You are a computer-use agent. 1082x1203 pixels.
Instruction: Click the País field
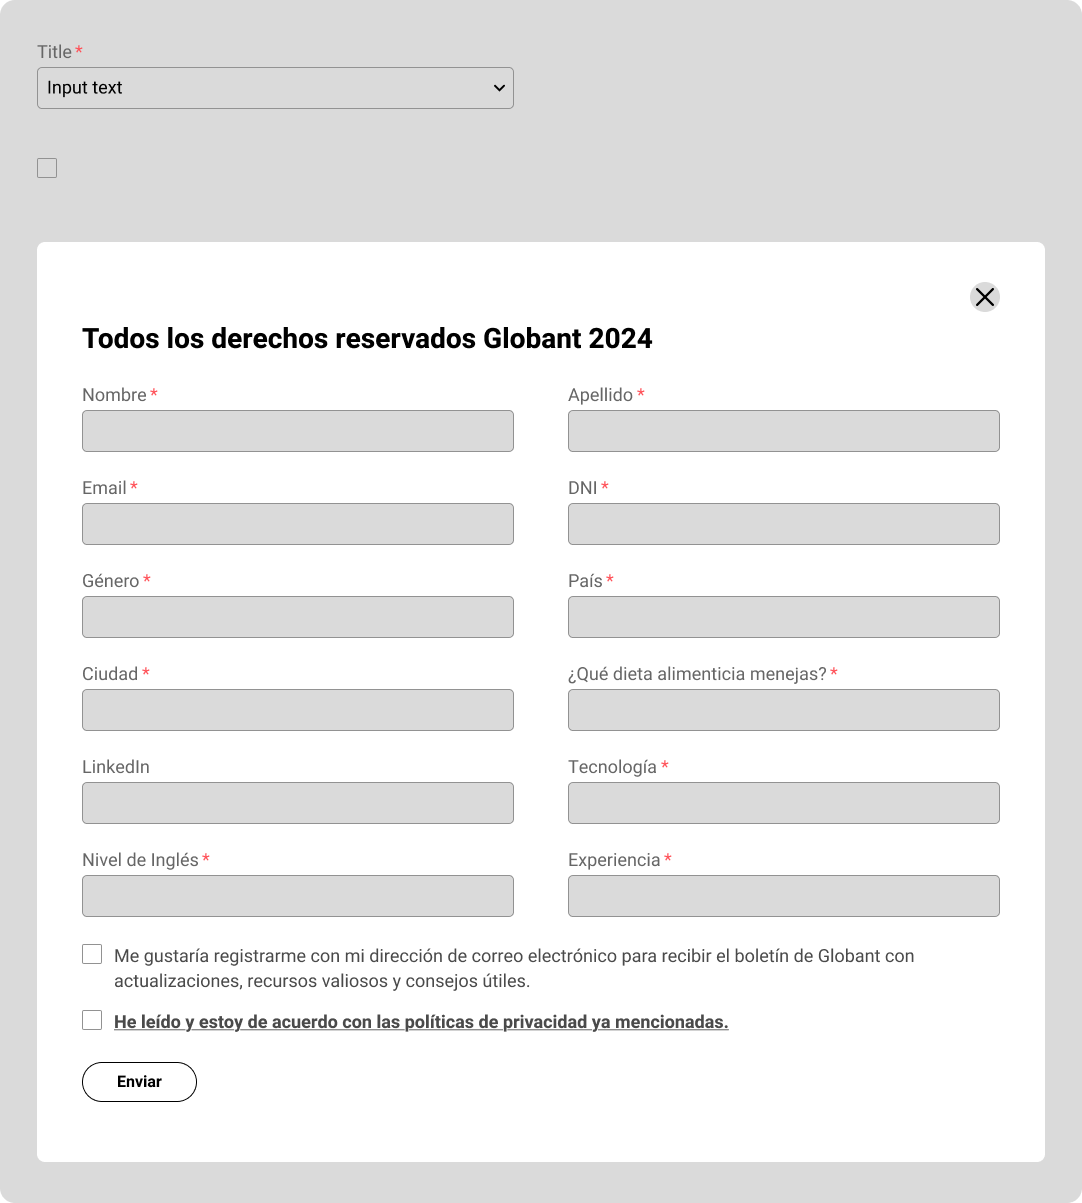(x=783, y=617)
